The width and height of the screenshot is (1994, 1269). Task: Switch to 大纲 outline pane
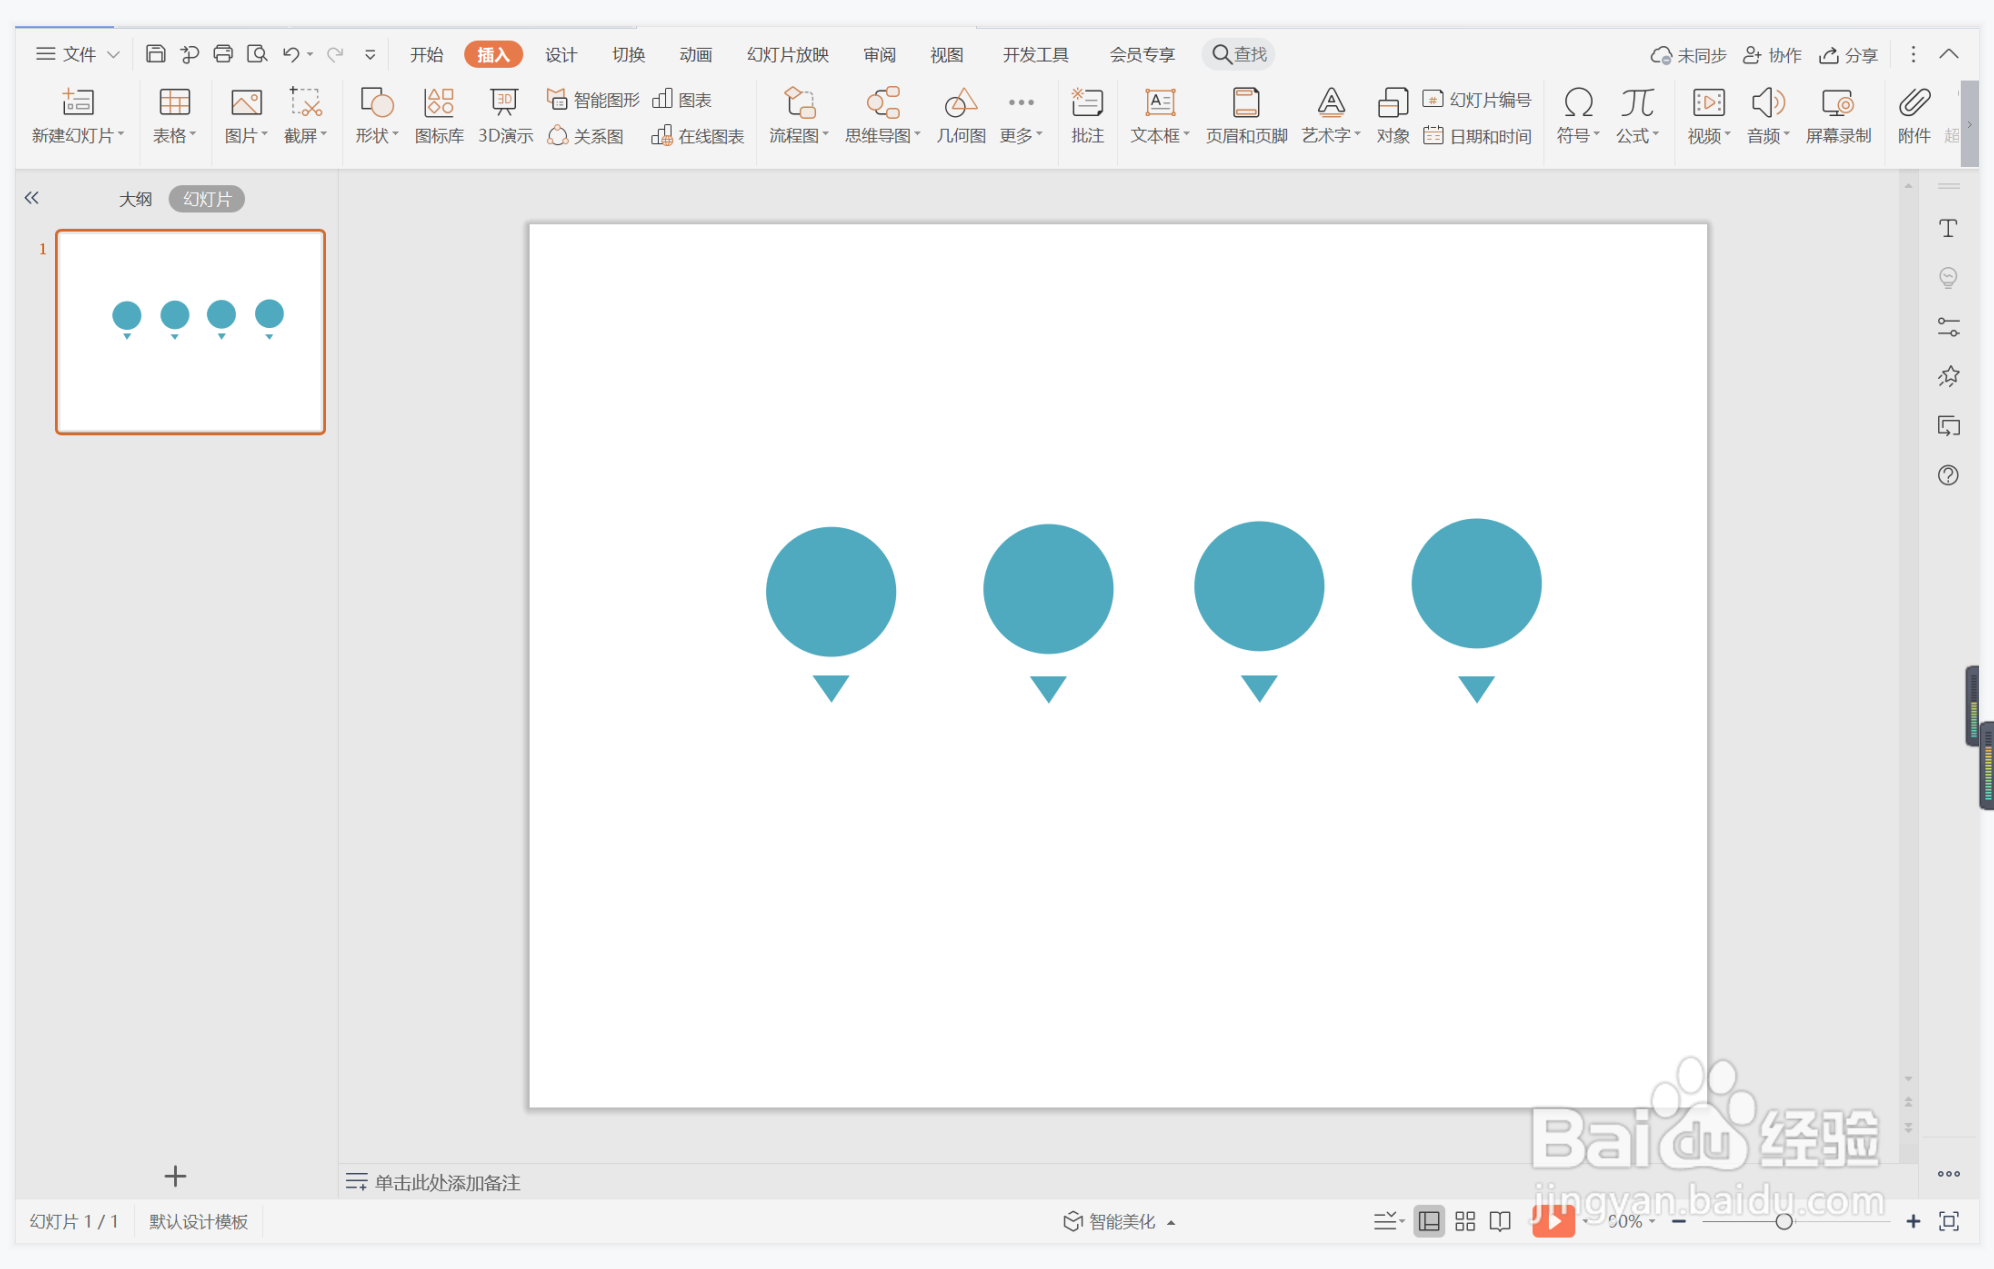click(x=135, y=199)
